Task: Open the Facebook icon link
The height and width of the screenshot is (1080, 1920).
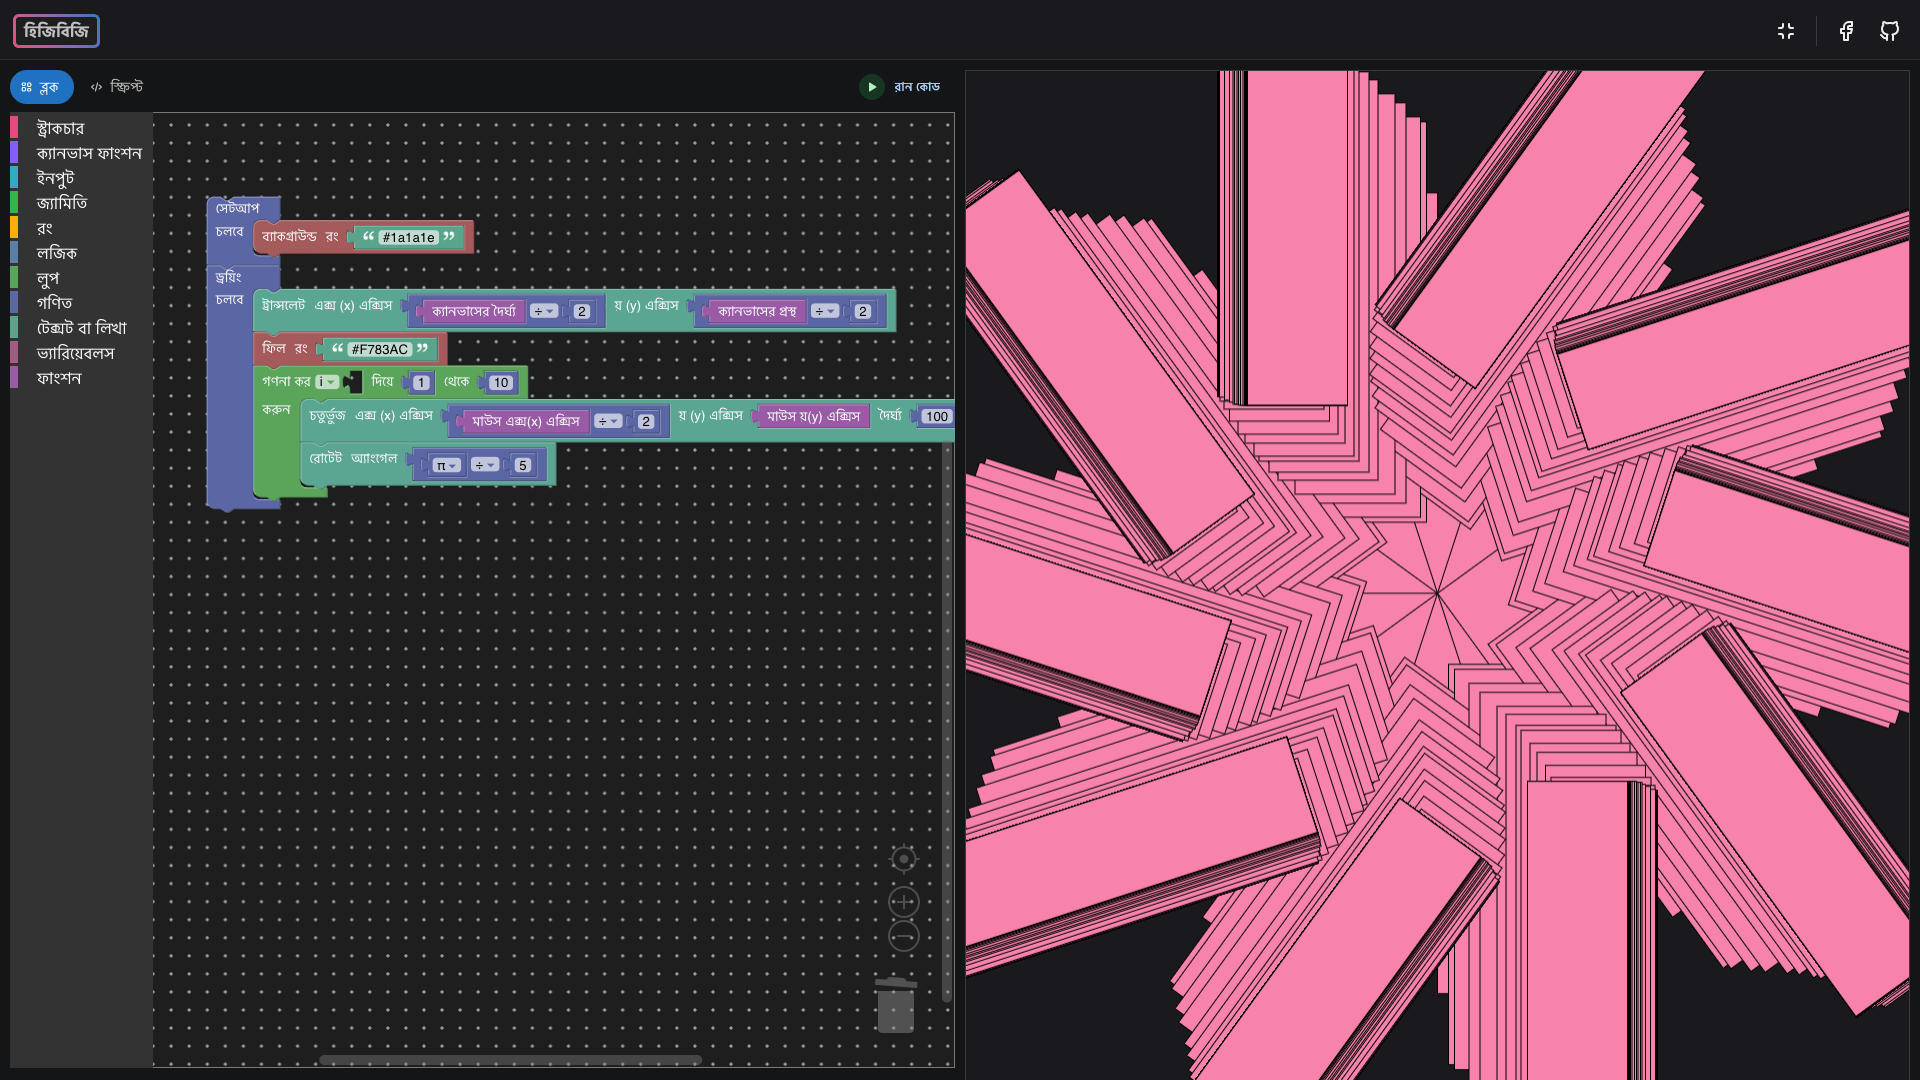Action: tap(1846, 31)
